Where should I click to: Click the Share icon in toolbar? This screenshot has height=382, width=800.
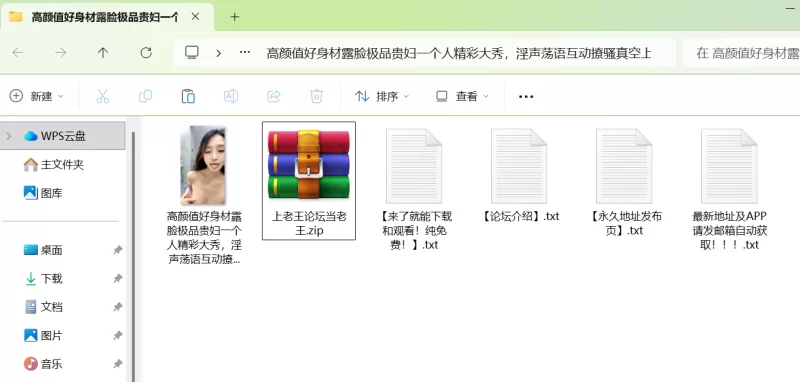(x=274, y=96)
